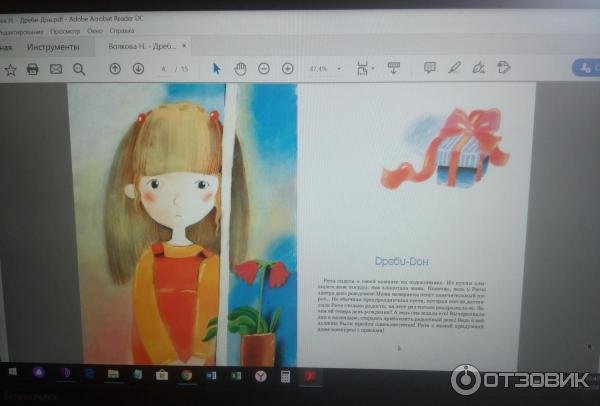600x406 pixels.
Task: Select the arrow selection tool
Action: coord(217,69)
